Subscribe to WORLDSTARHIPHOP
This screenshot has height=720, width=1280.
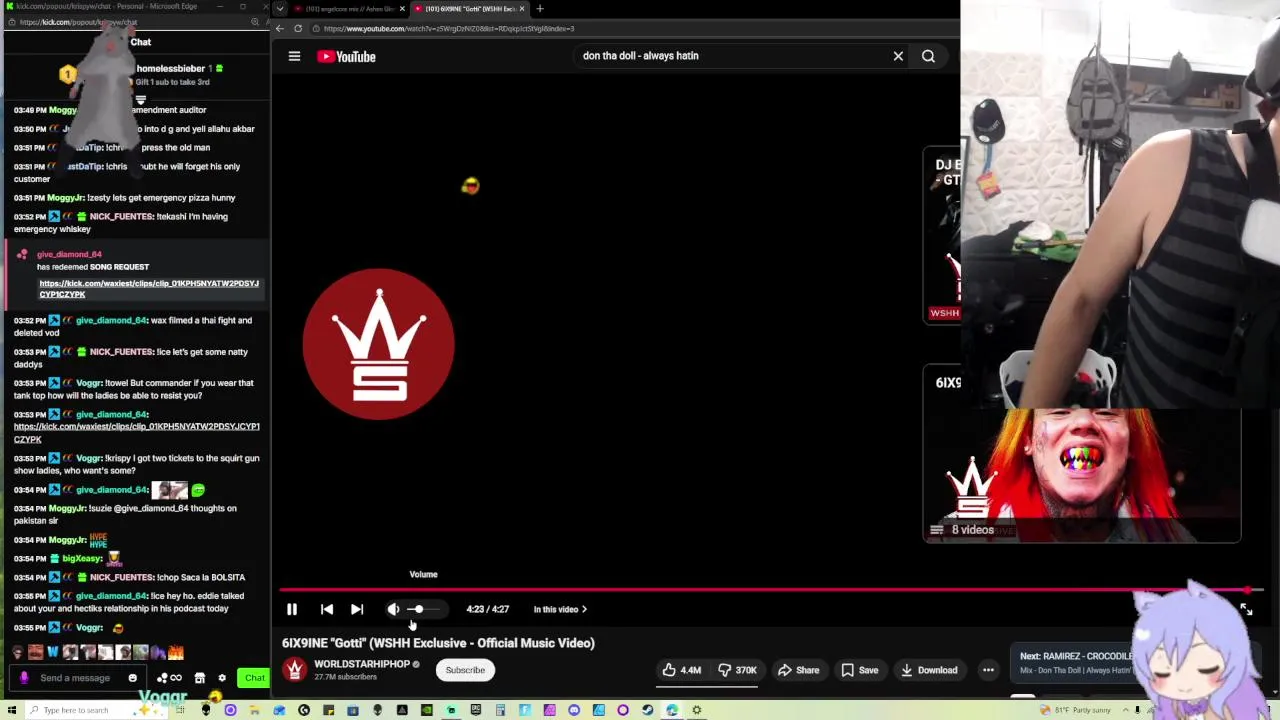[x=465, y=670]
